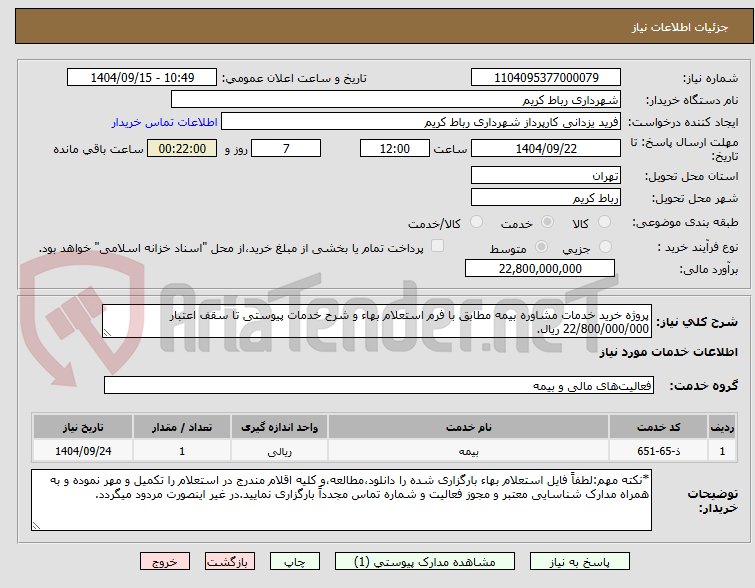The image size is (755, 588).
Task: Select the خدمت radio button
Action: 547,222
